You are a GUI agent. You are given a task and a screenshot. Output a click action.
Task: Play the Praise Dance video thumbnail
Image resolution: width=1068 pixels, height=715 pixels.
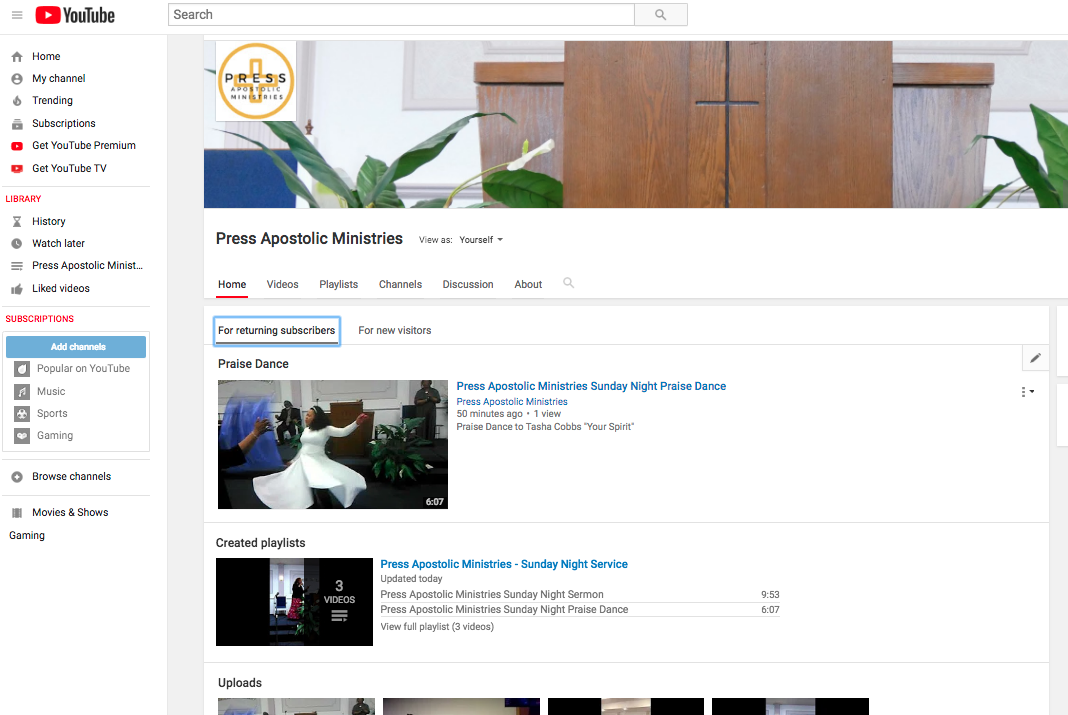coord(333,444)
